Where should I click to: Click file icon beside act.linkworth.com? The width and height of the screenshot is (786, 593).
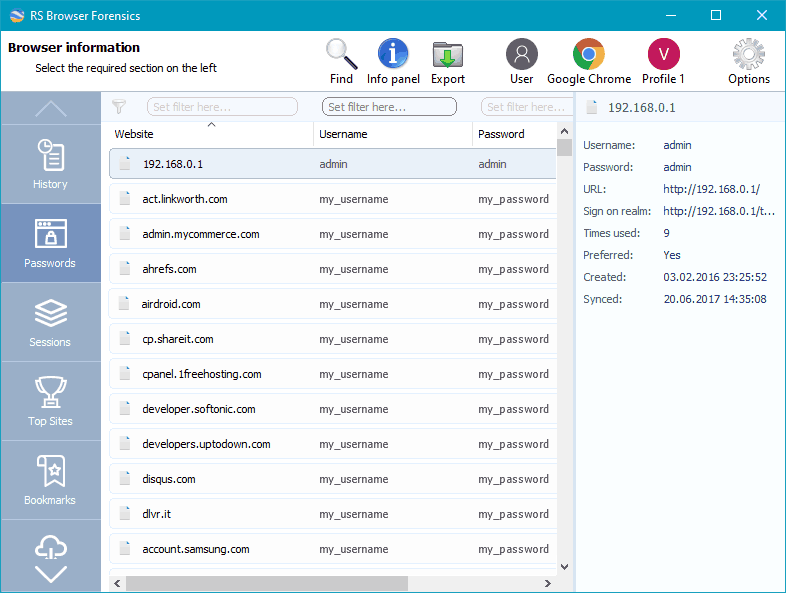coord(125,198)
